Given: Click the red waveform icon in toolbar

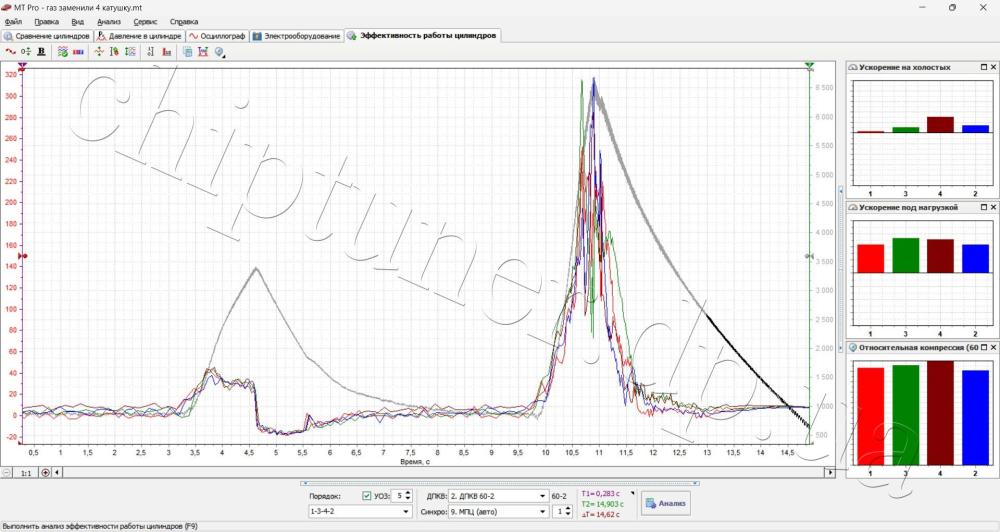Looking at the screenshot, I should point(10,52).
